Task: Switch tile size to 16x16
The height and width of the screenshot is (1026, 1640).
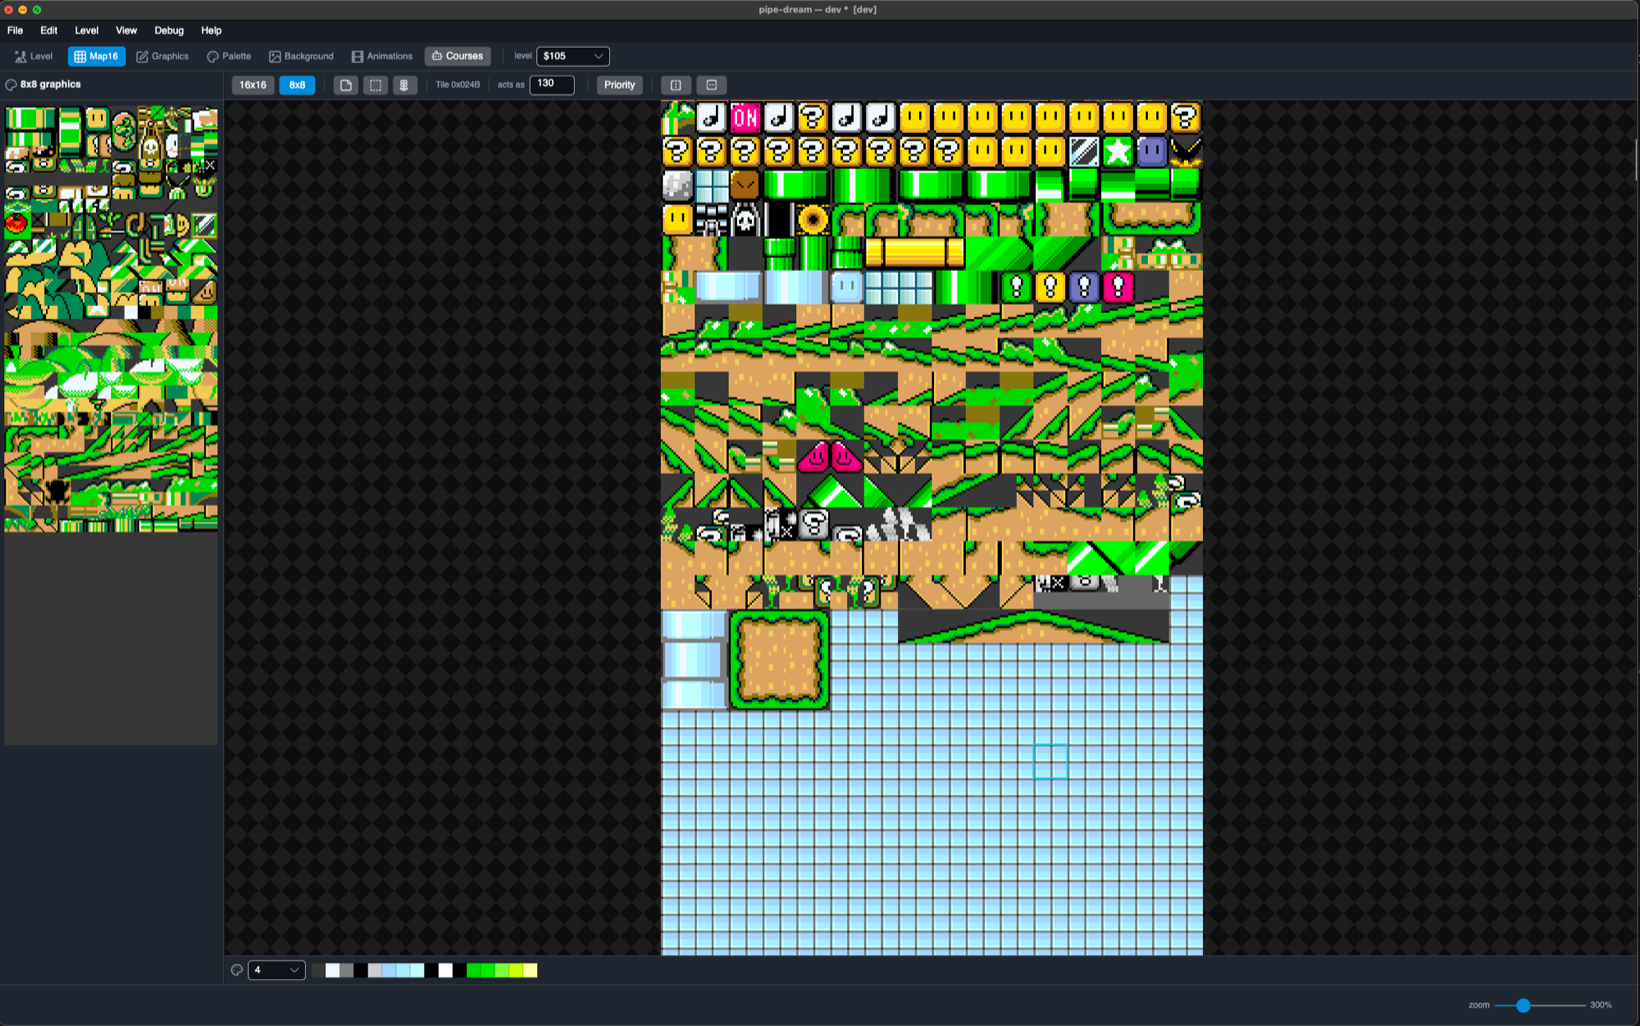Action: click(x=253, y=85)
